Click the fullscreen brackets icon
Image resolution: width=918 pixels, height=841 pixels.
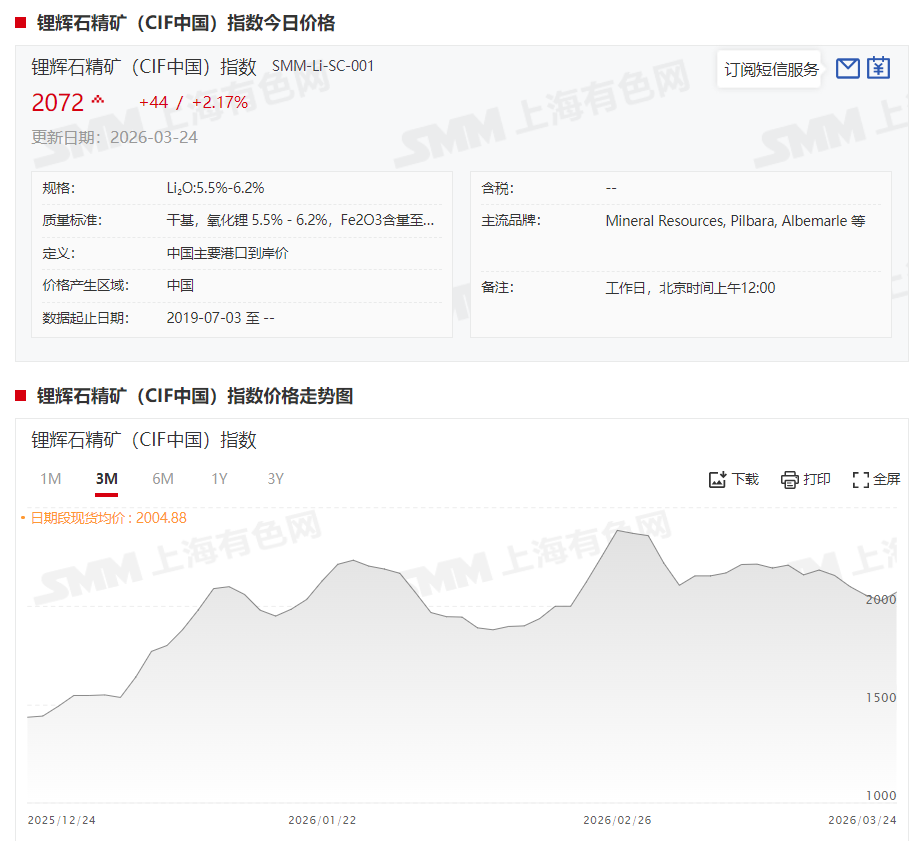pyautogui.click(x=861, y=480)
